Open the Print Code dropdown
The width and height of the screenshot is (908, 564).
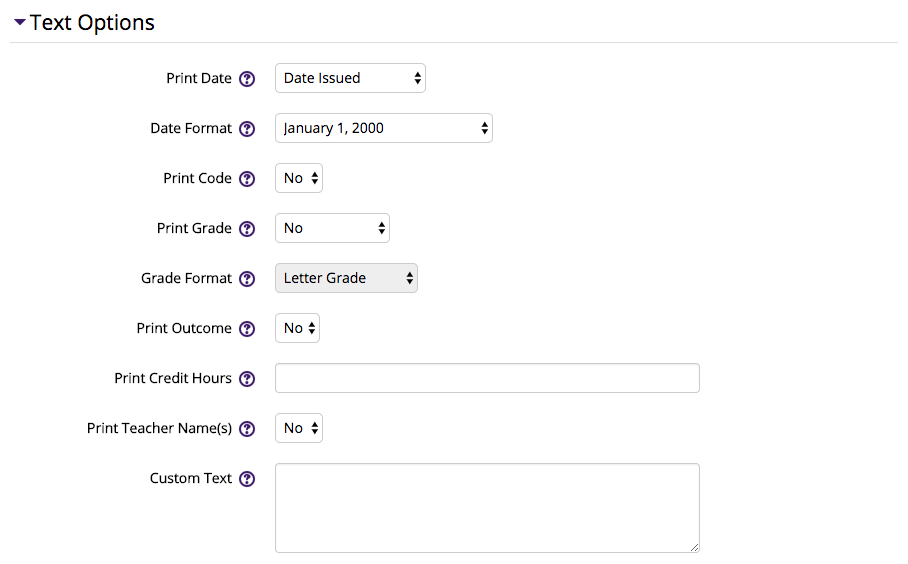pos(299,178)
